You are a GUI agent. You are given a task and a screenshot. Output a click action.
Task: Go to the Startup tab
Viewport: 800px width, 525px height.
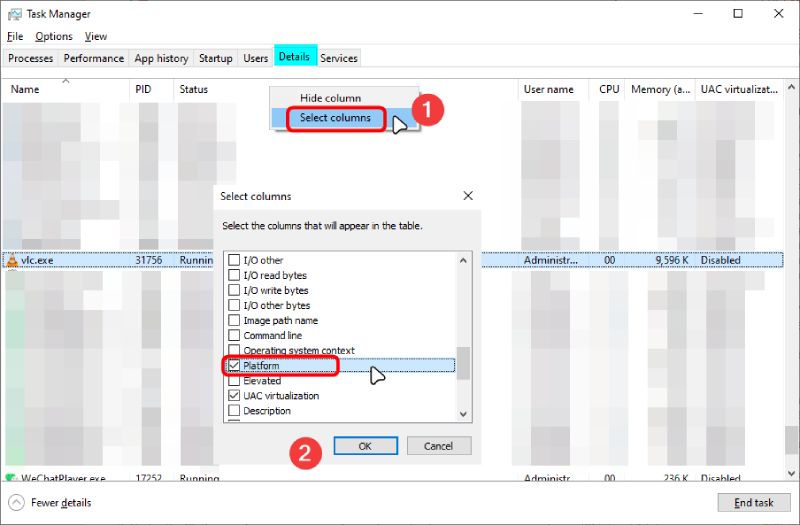[x=215, y=58]
